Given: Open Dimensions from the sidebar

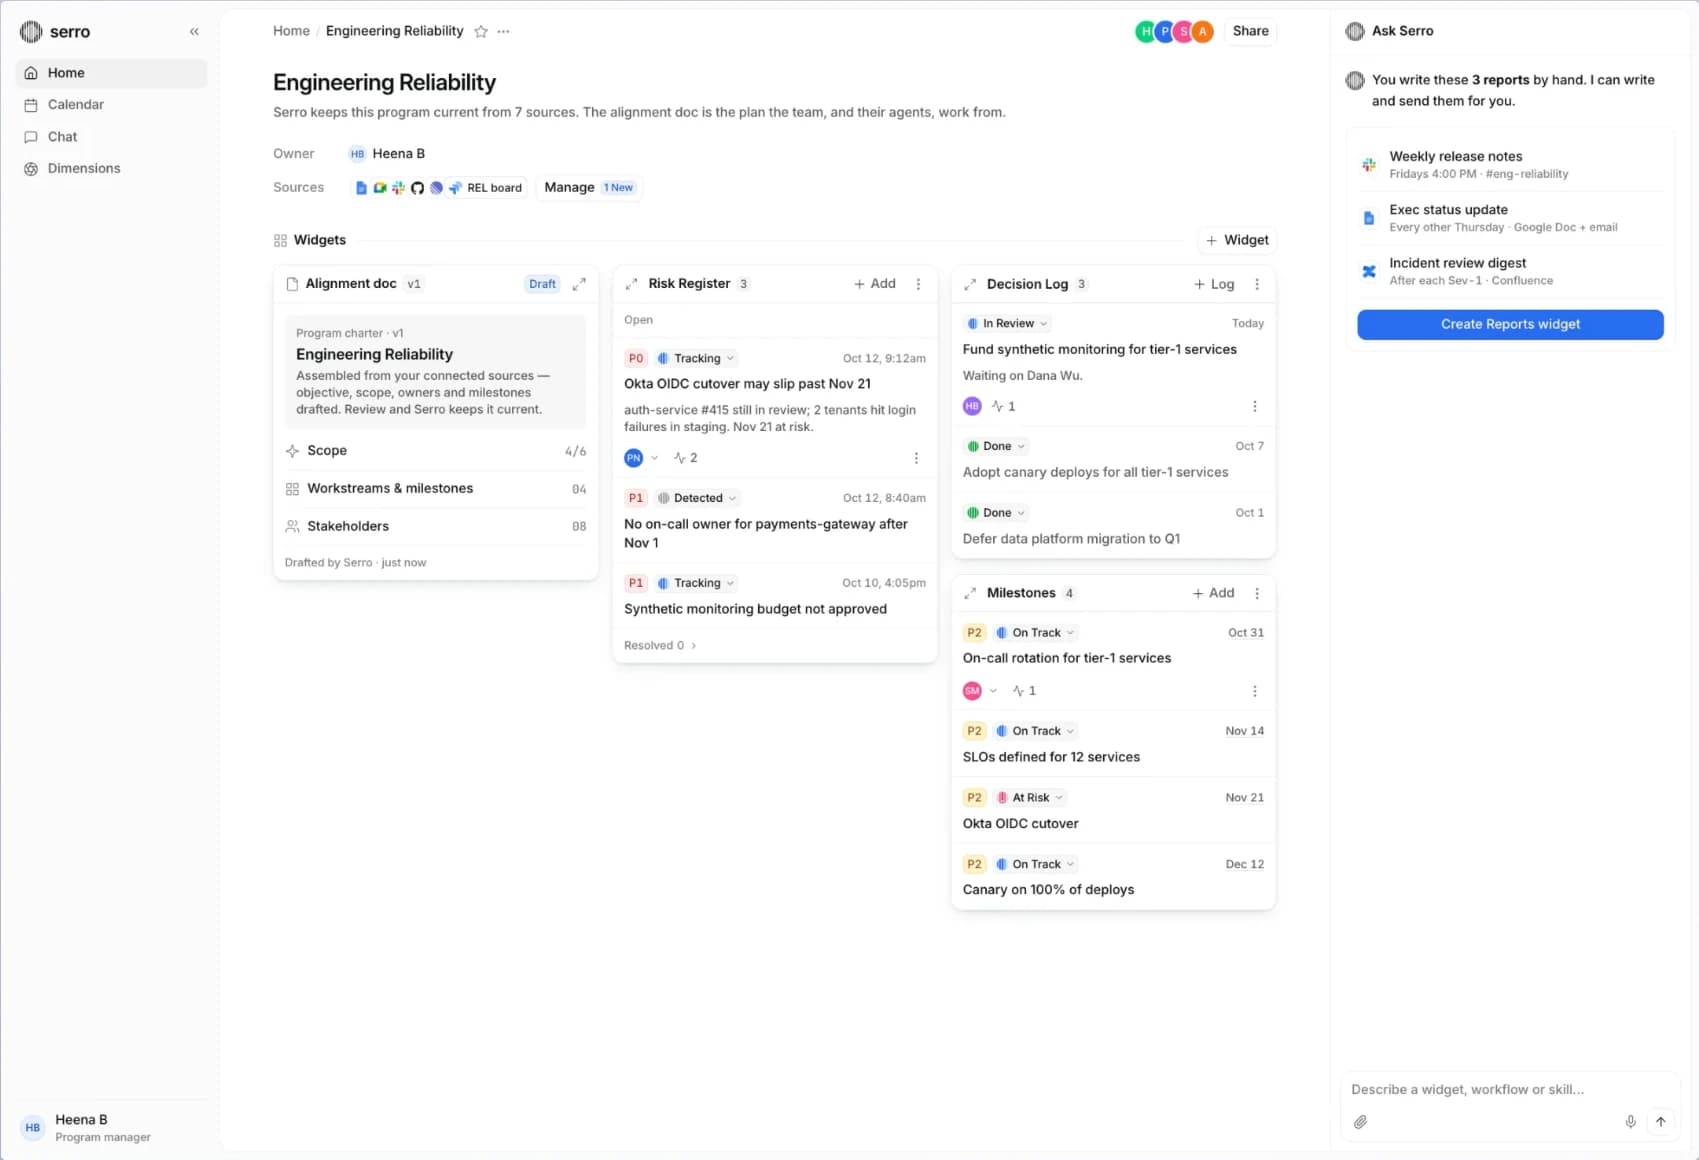Looking at the screenshot, I should 111,169.
